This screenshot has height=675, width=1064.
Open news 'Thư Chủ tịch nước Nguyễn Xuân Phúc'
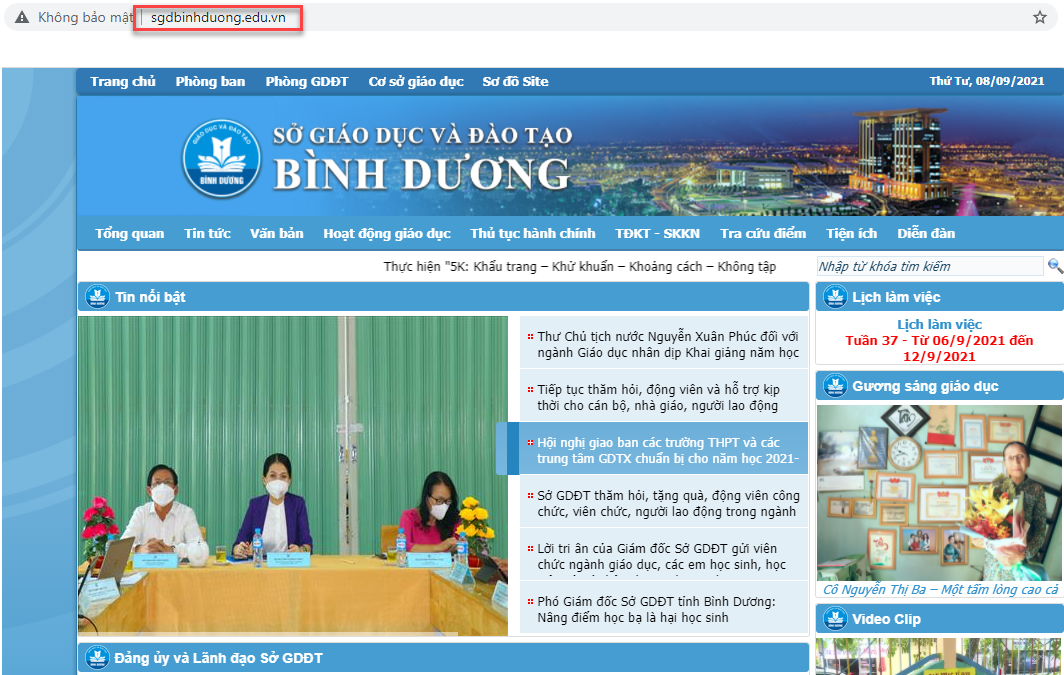(x=668, y=345)
